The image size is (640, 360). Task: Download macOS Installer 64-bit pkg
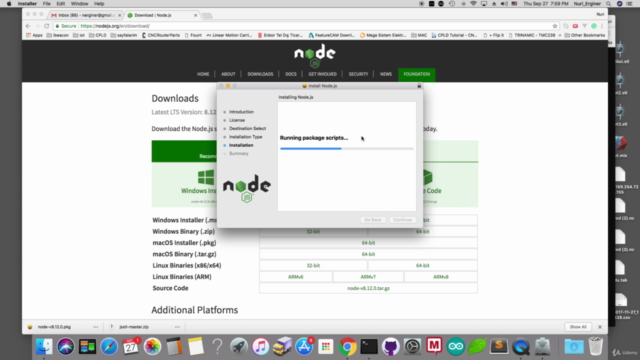point(368,243)
